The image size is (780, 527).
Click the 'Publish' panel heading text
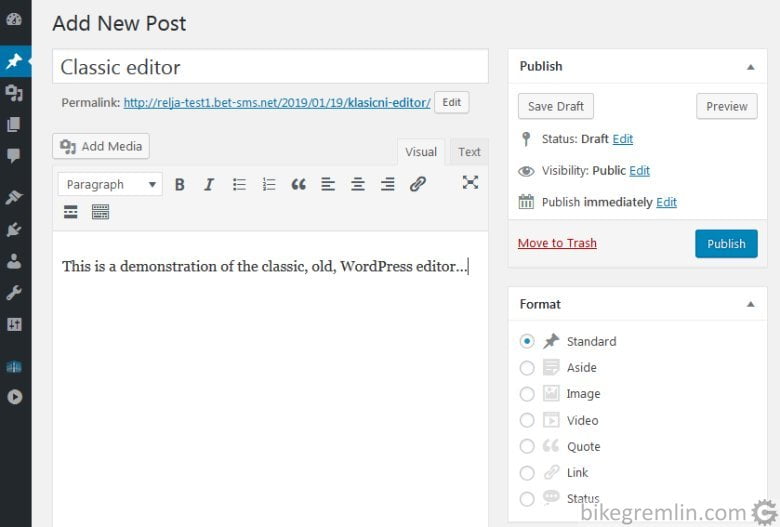pos(541,66)
